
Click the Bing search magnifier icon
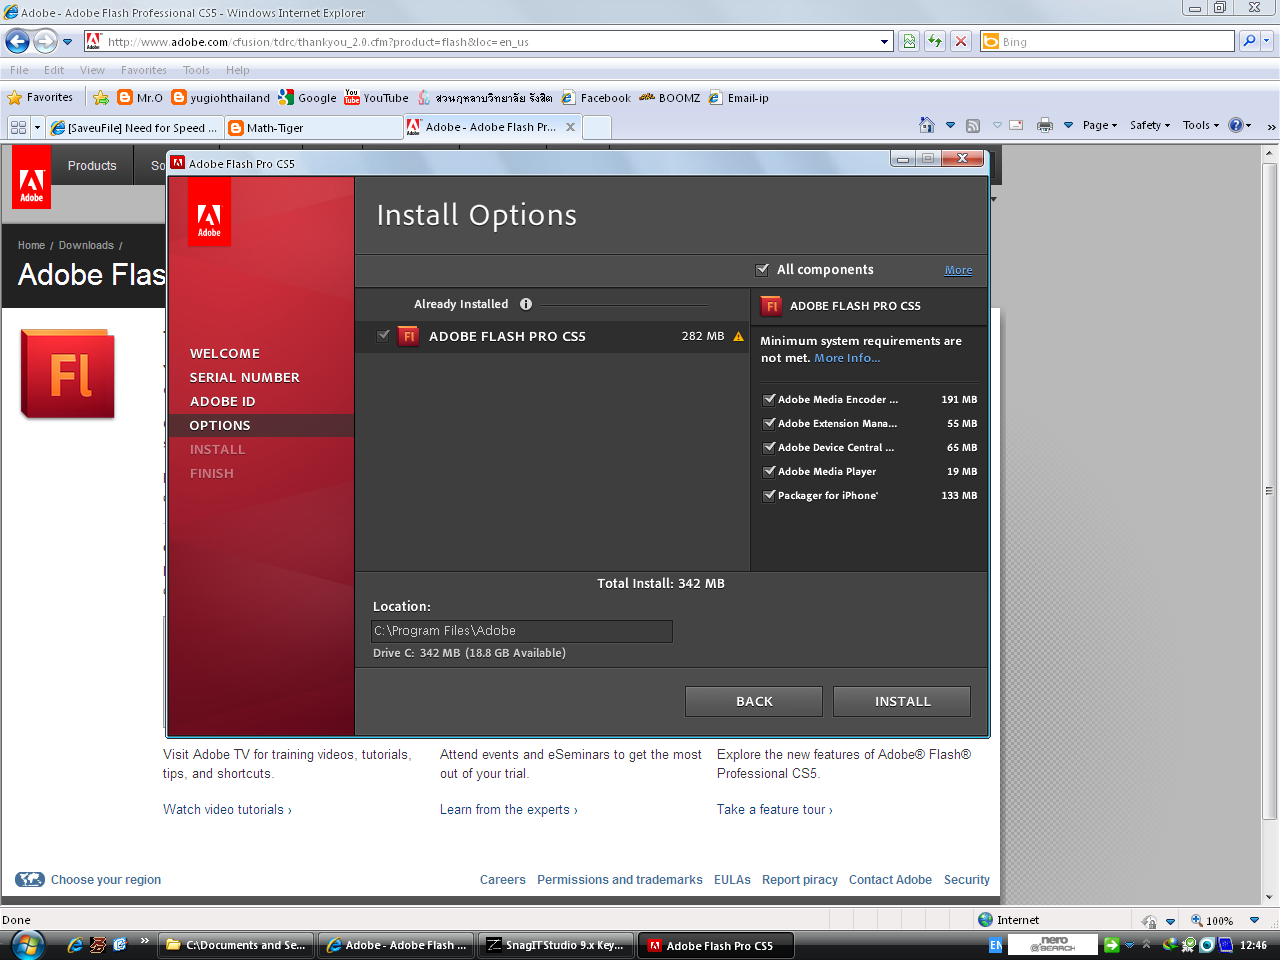pos(1249,41)
